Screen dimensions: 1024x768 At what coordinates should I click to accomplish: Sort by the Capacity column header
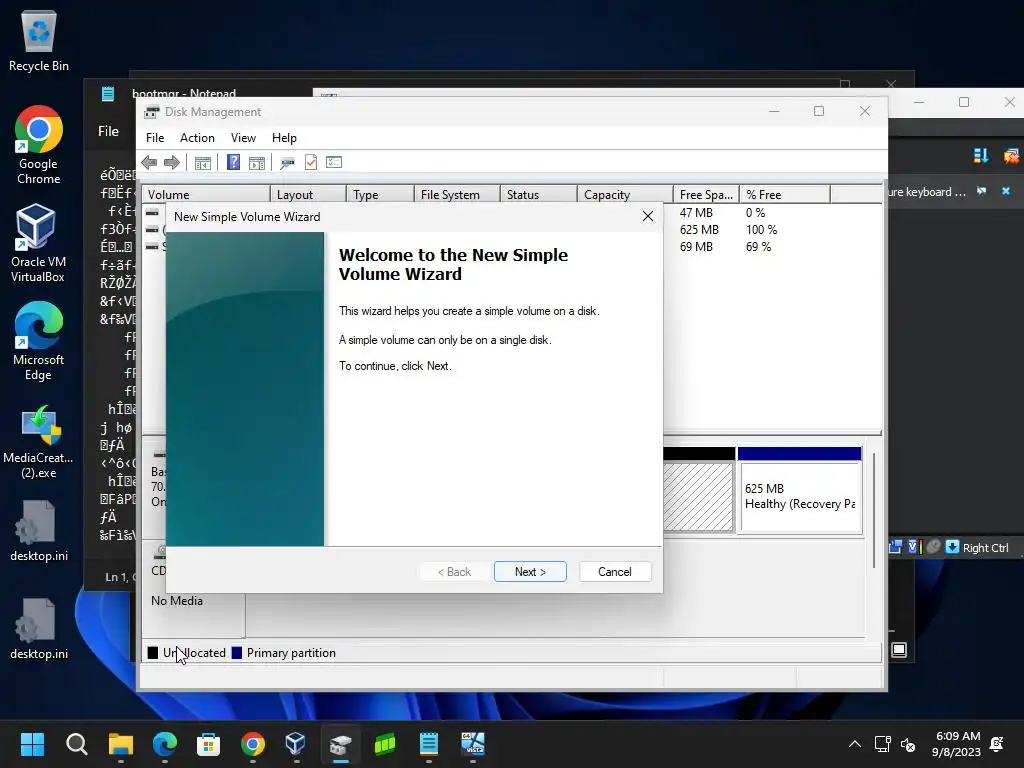point(625,195)
